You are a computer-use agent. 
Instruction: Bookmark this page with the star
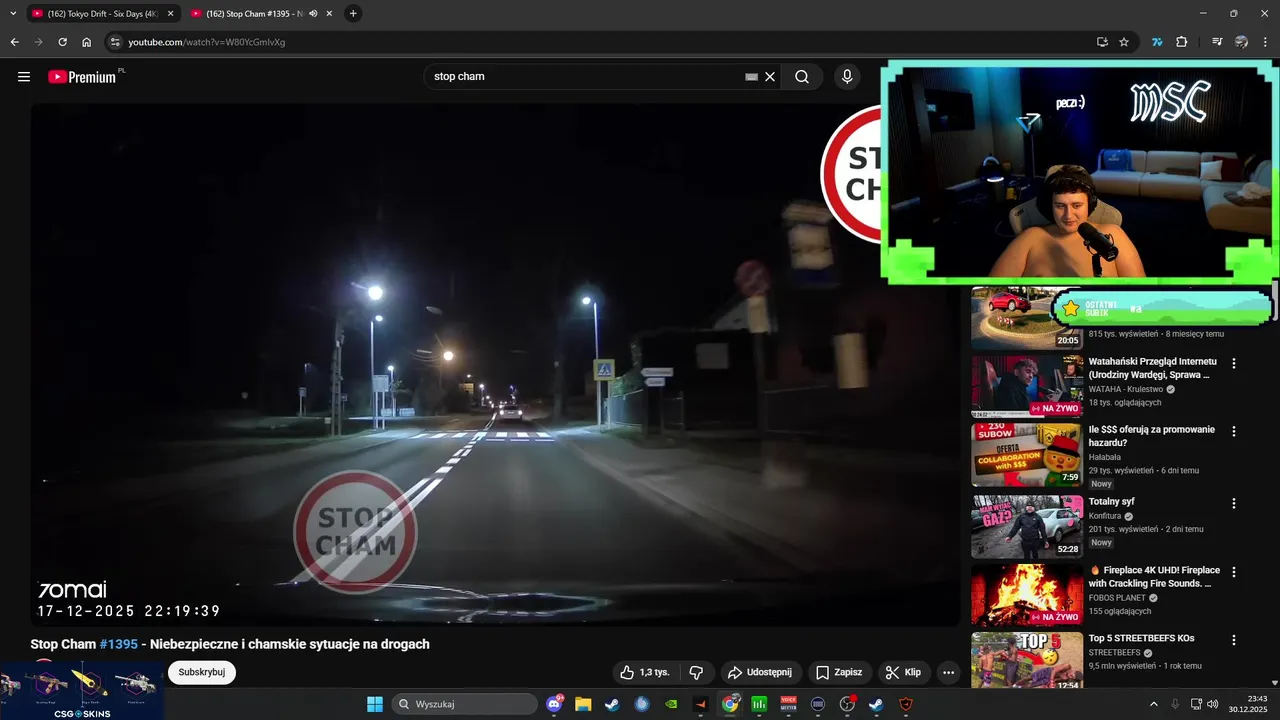click(1124, 42)
